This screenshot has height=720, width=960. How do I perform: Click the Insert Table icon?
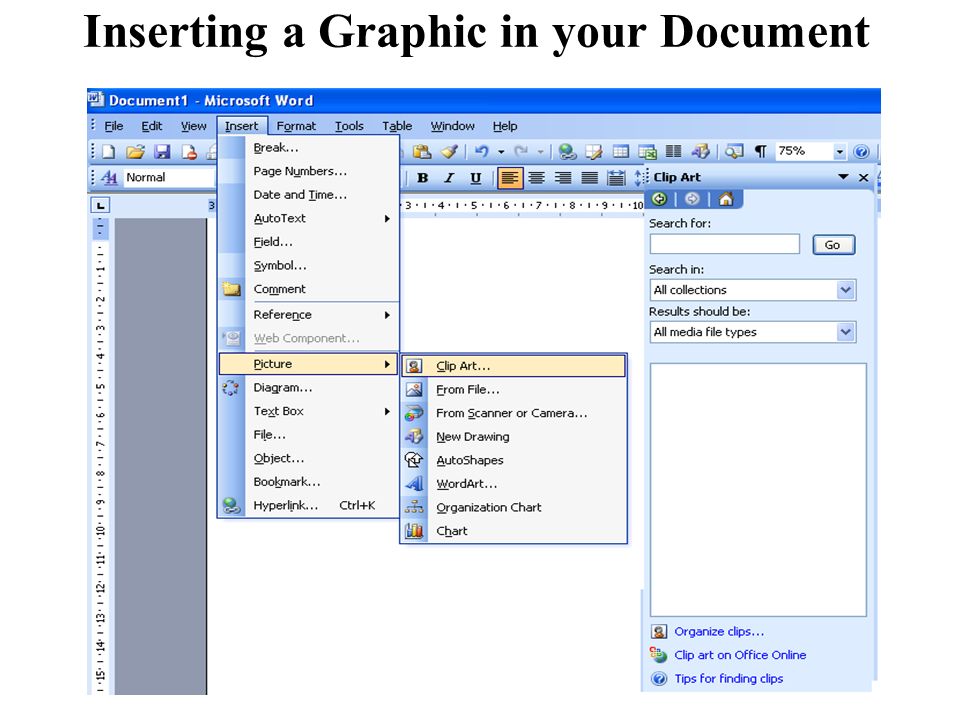tap(620, 151)
